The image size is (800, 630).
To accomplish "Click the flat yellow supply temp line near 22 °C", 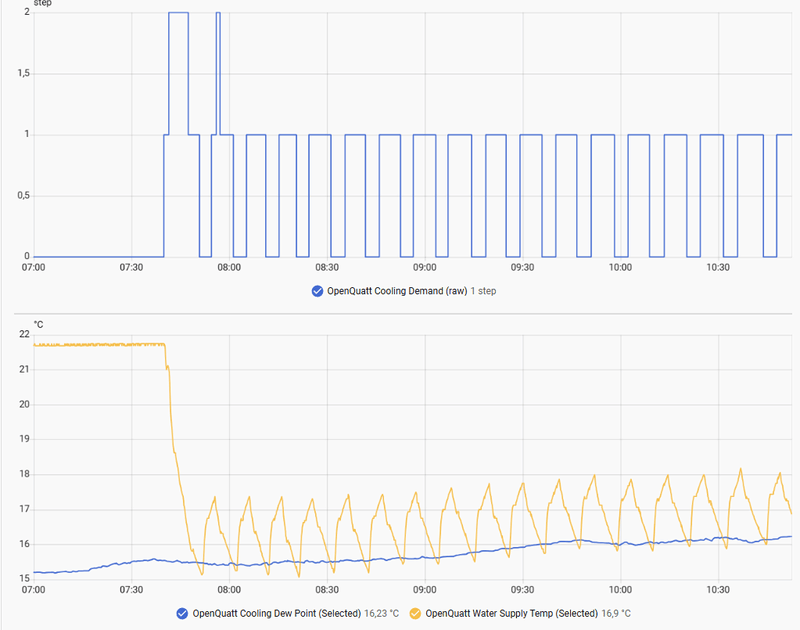I will pos(99,345).
